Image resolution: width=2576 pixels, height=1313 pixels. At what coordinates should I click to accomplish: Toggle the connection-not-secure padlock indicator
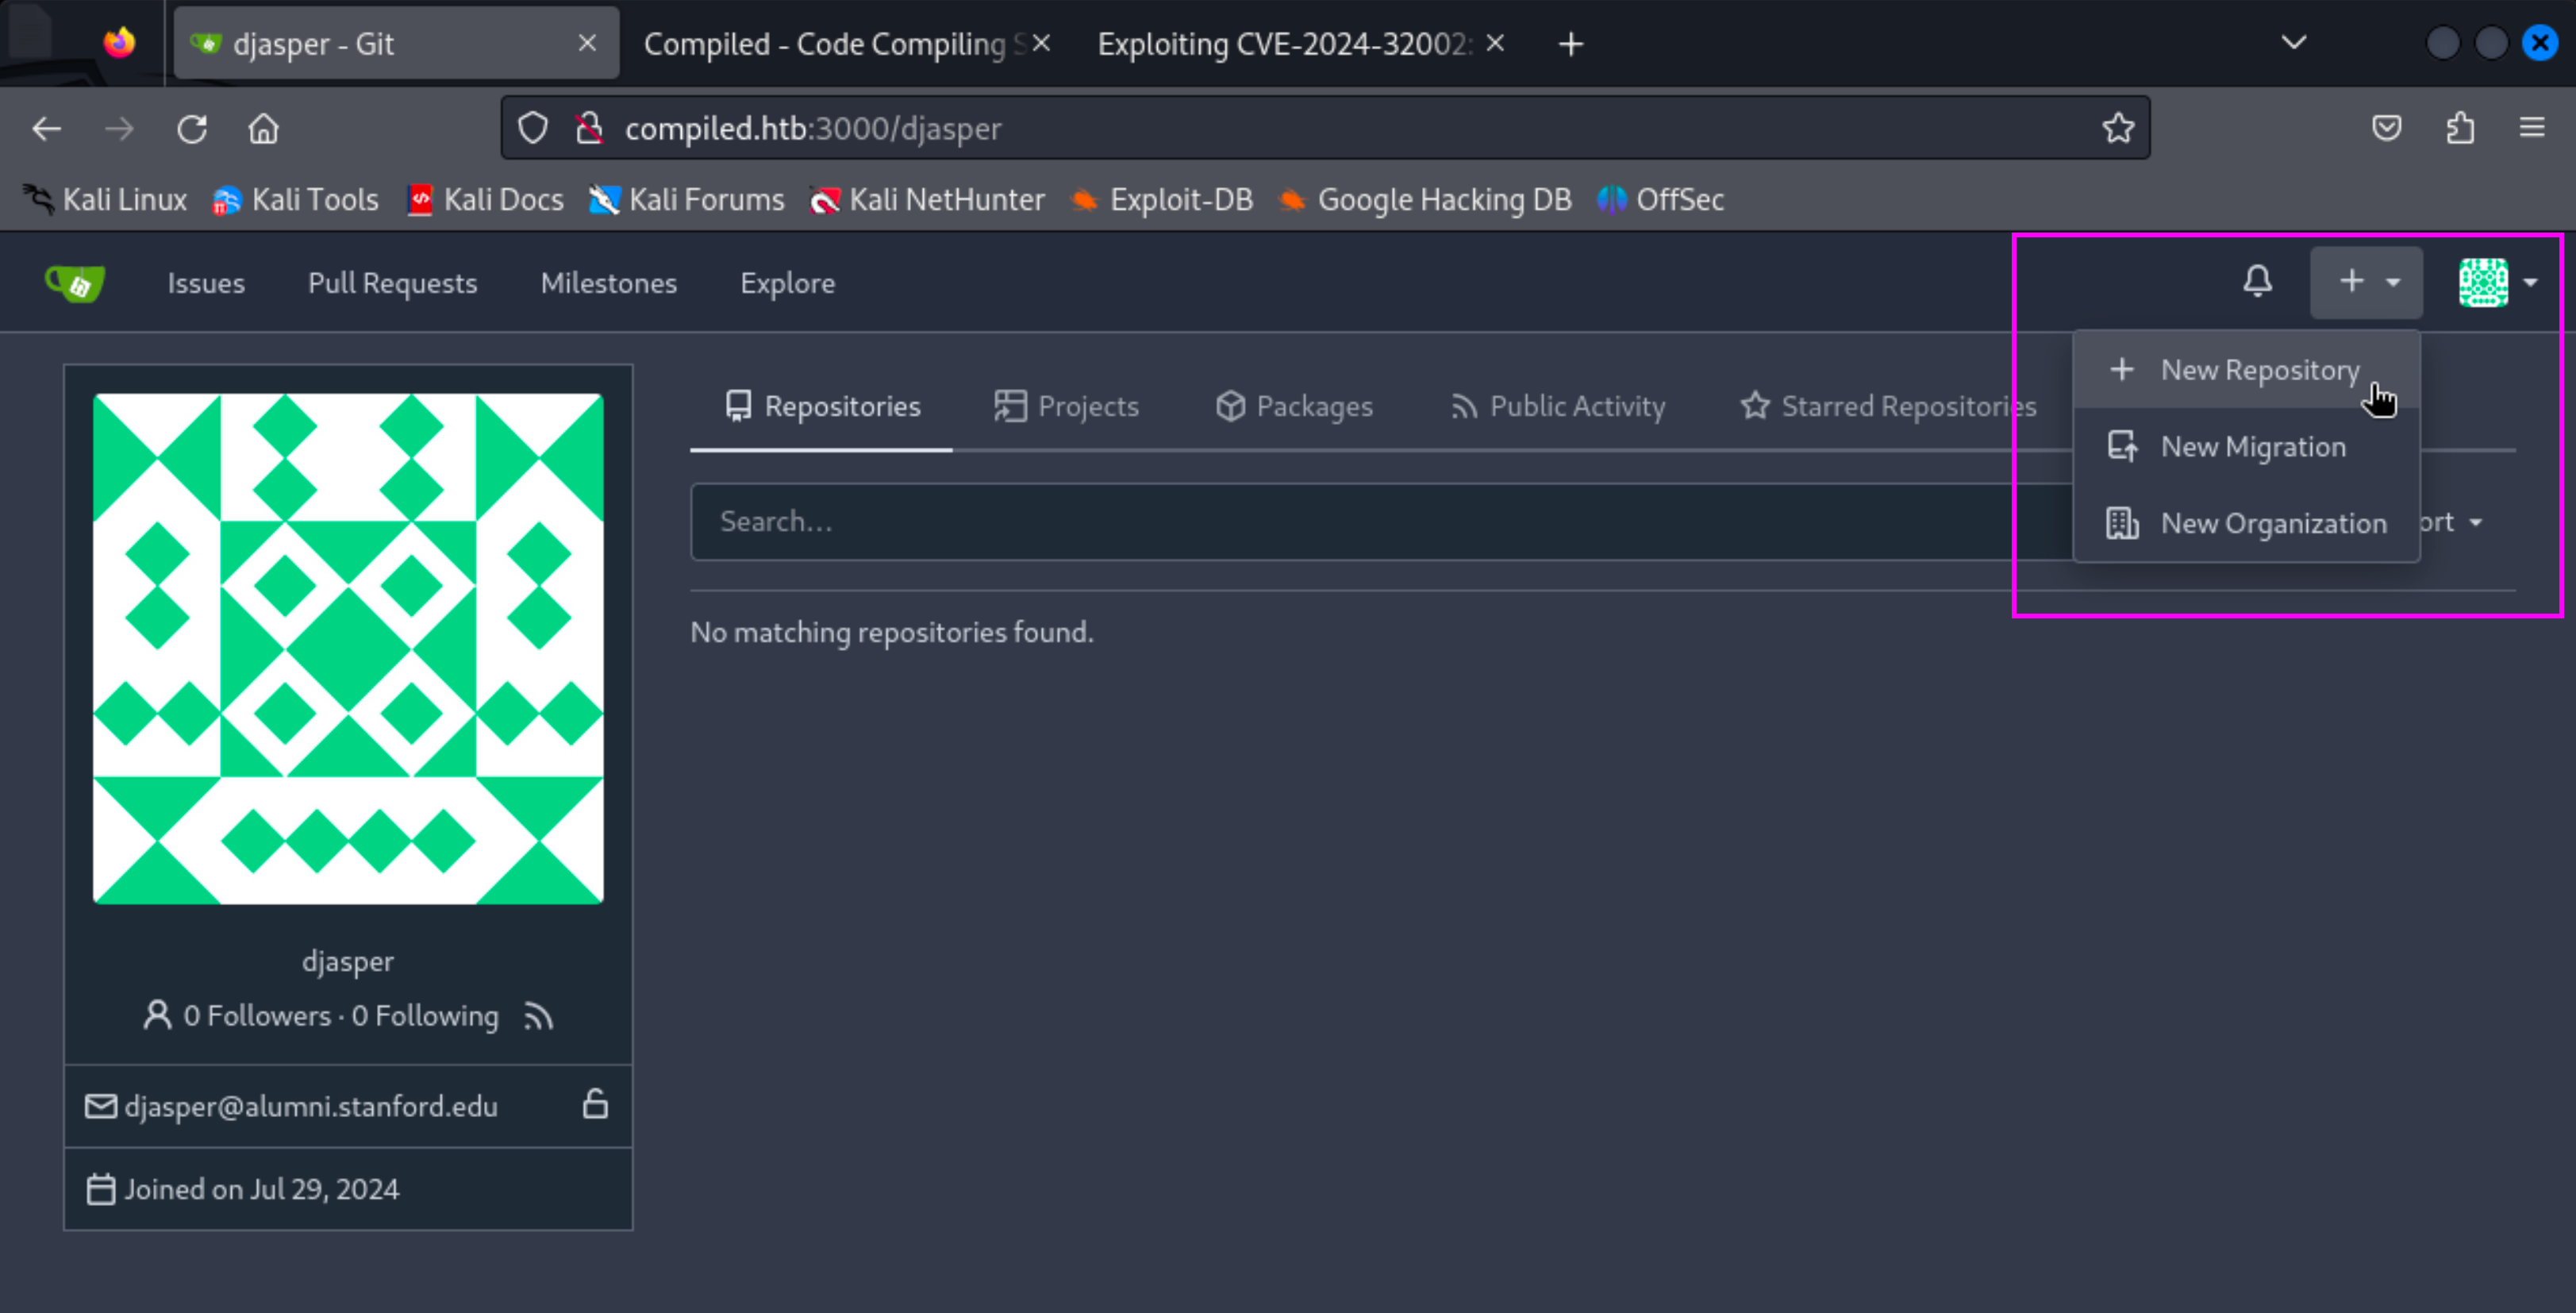click(x=590, y=128)
